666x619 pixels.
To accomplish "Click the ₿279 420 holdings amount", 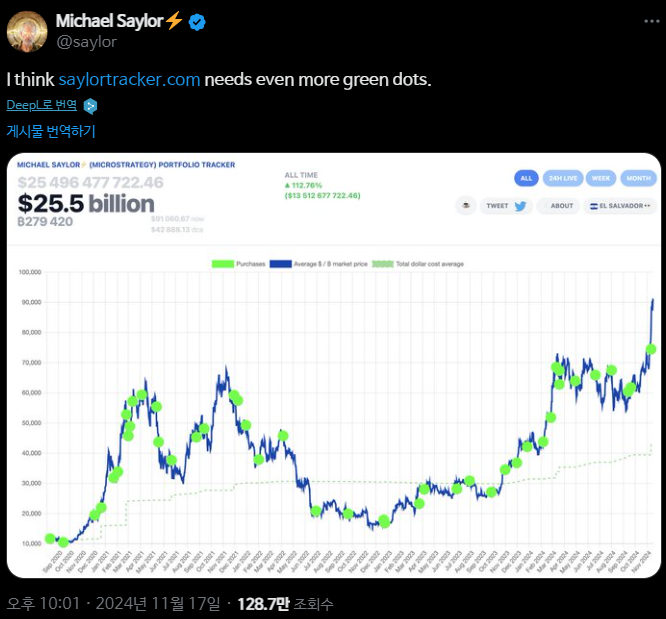I will click(45, 222).
